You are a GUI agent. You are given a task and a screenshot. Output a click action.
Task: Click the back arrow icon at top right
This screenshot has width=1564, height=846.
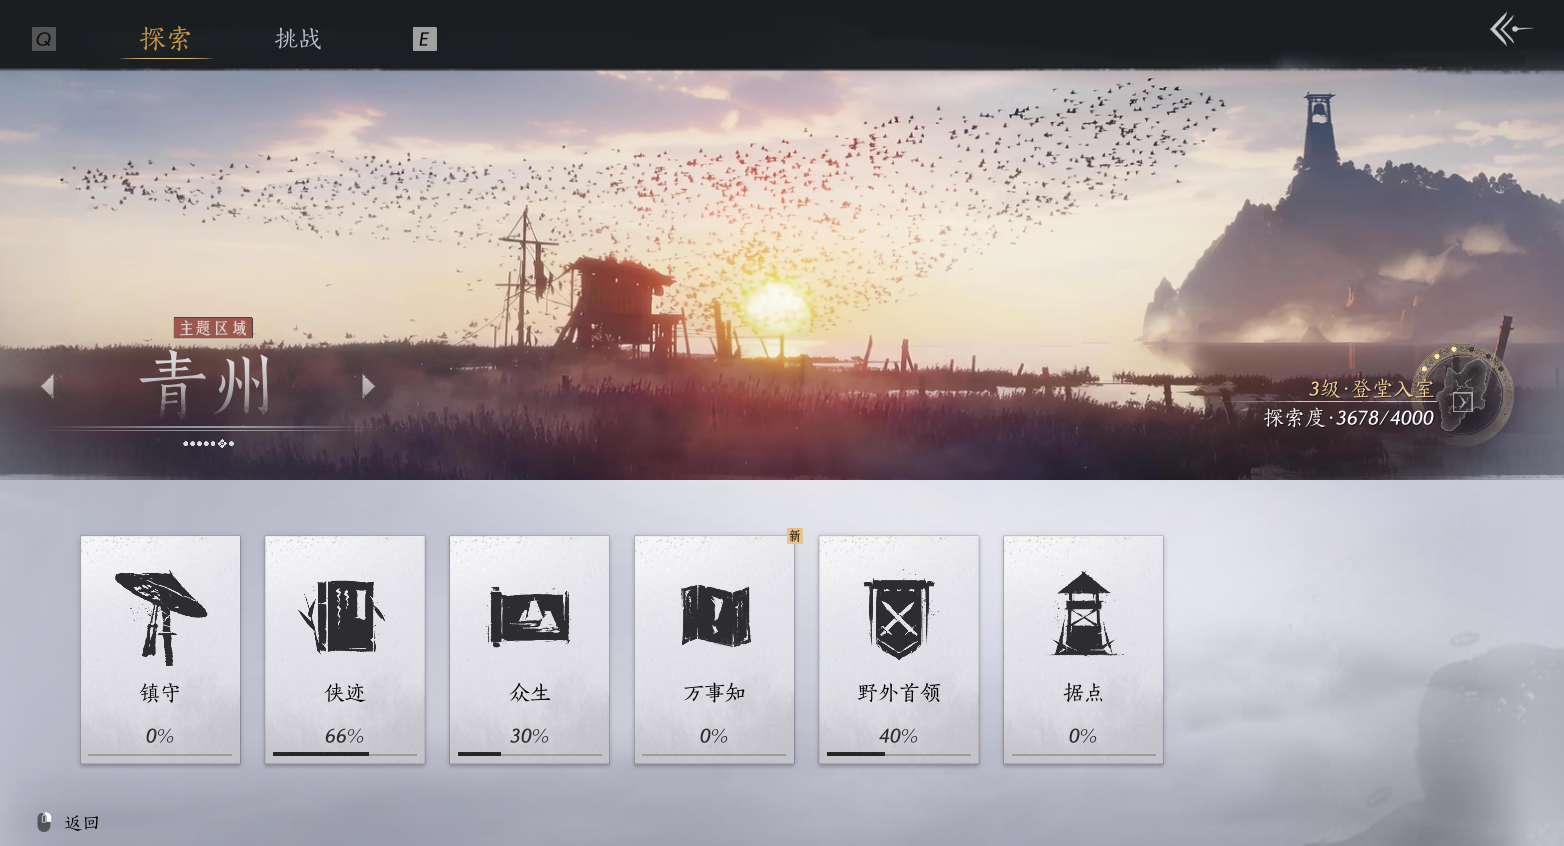(x=1510, y=29)
